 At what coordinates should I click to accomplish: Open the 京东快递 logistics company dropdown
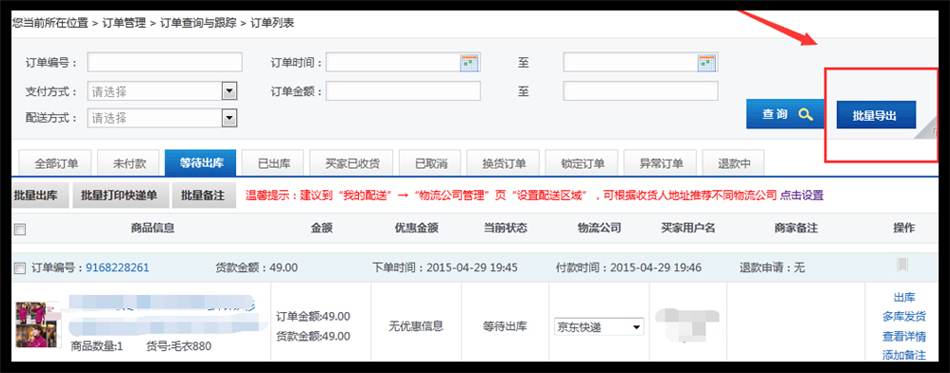599,328
